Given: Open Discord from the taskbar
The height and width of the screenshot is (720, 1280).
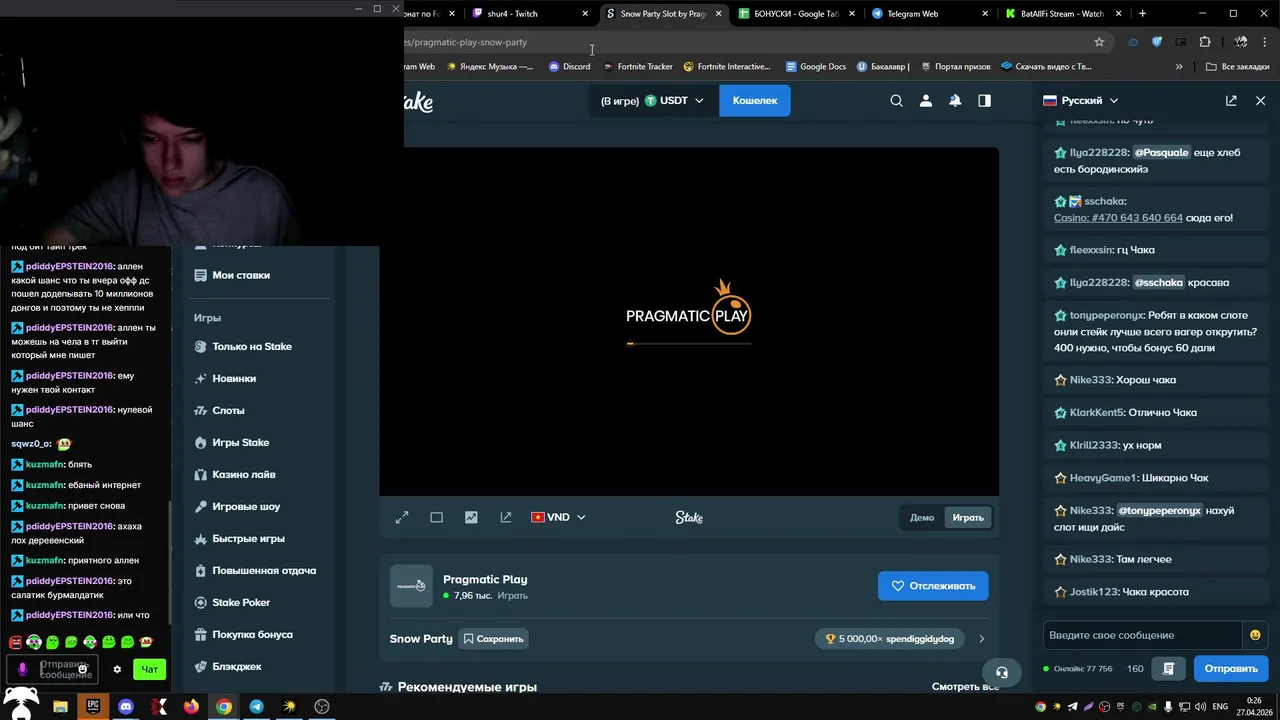Looking at the screenshot, I should (x=125, y=706).
